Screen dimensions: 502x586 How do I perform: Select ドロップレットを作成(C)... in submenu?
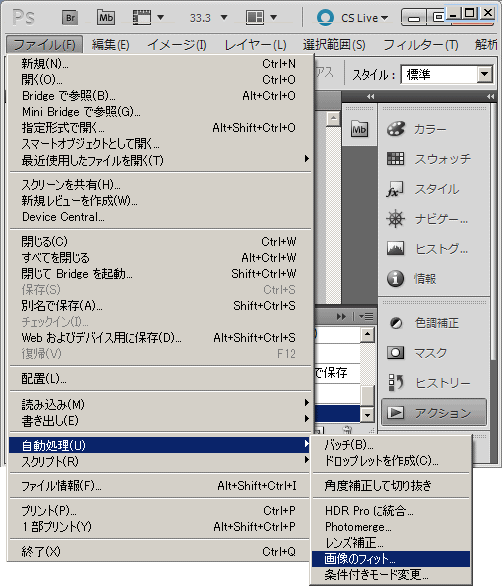391,460
